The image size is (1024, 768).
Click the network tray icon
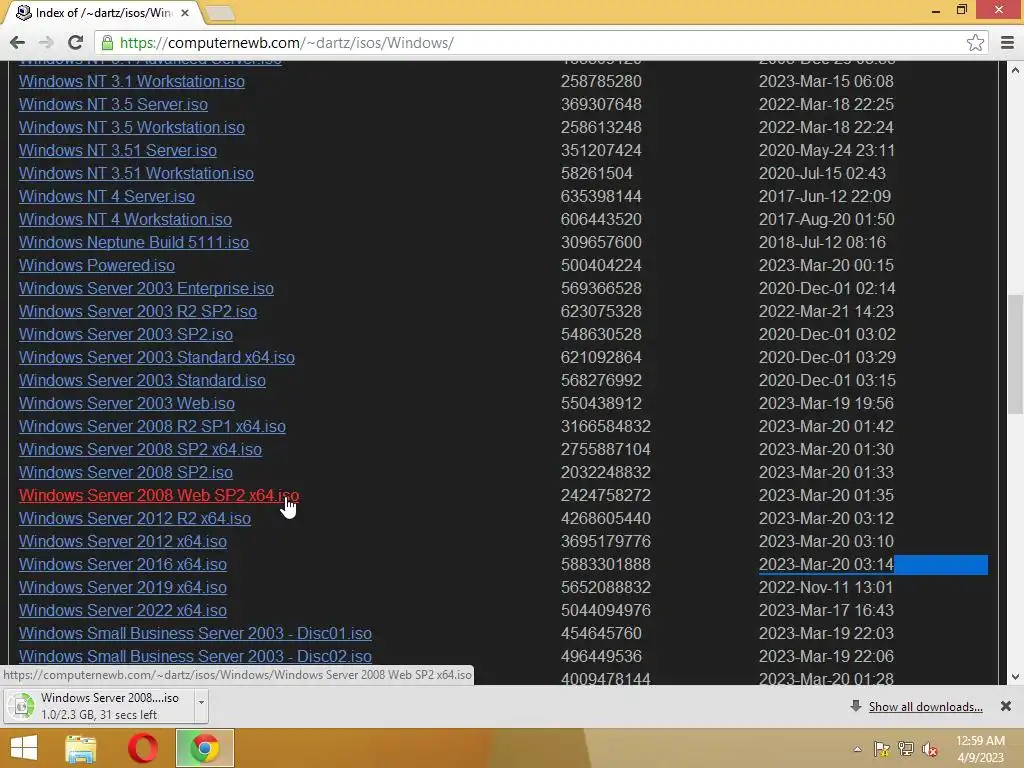906,749
